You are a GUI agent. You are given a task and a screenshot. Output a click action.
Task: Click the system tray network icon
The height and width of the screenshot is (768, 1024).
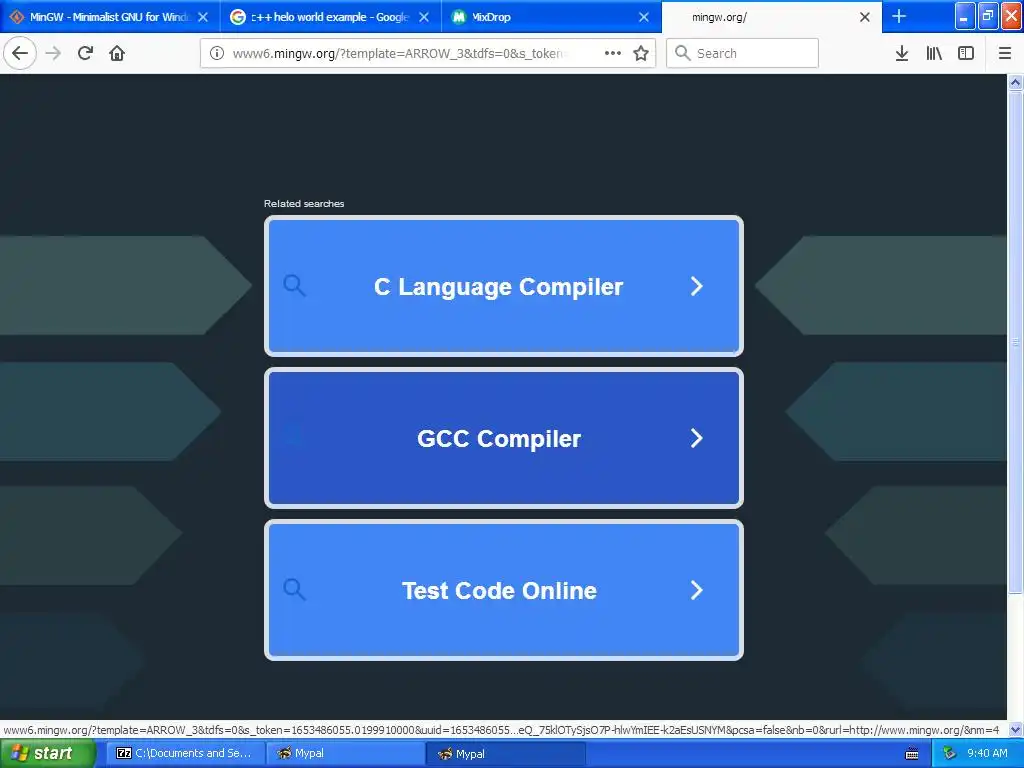(949, 754)
